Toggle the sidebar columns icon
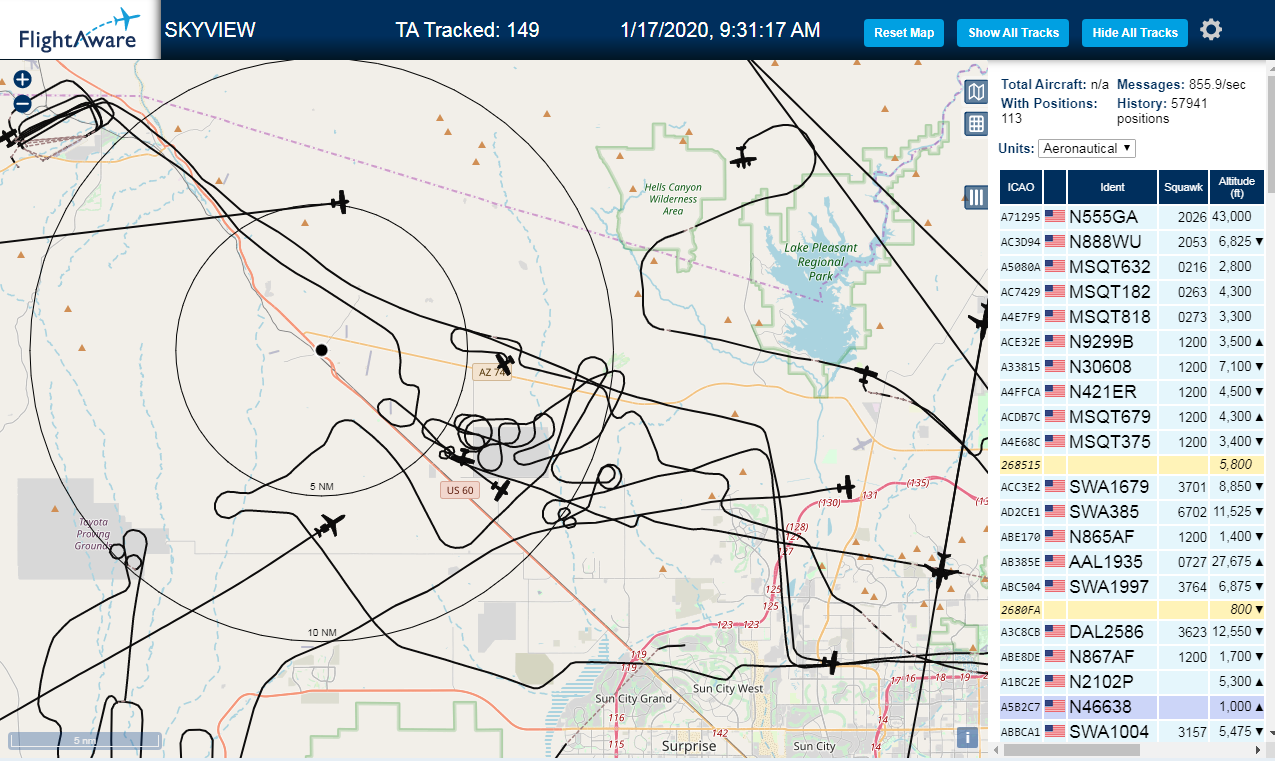The height and width of the screenshot is (761, 1275). coord(976,197)
